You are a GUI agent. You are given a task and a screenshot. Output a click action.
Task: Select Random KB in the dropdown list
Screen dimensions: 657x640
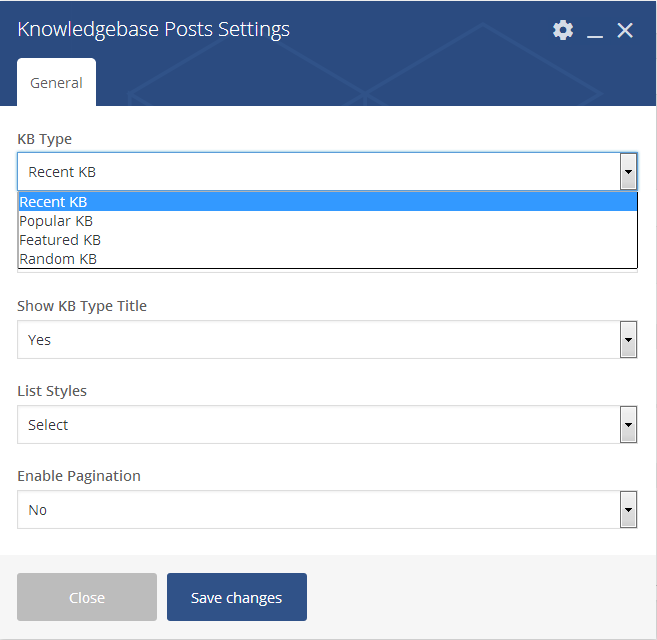click(328, 259)
